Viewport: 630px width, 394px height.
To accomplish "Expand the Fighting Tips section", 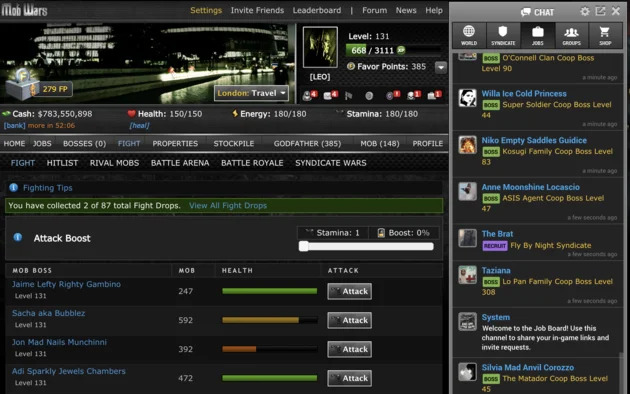I will (x=47, y=188).
